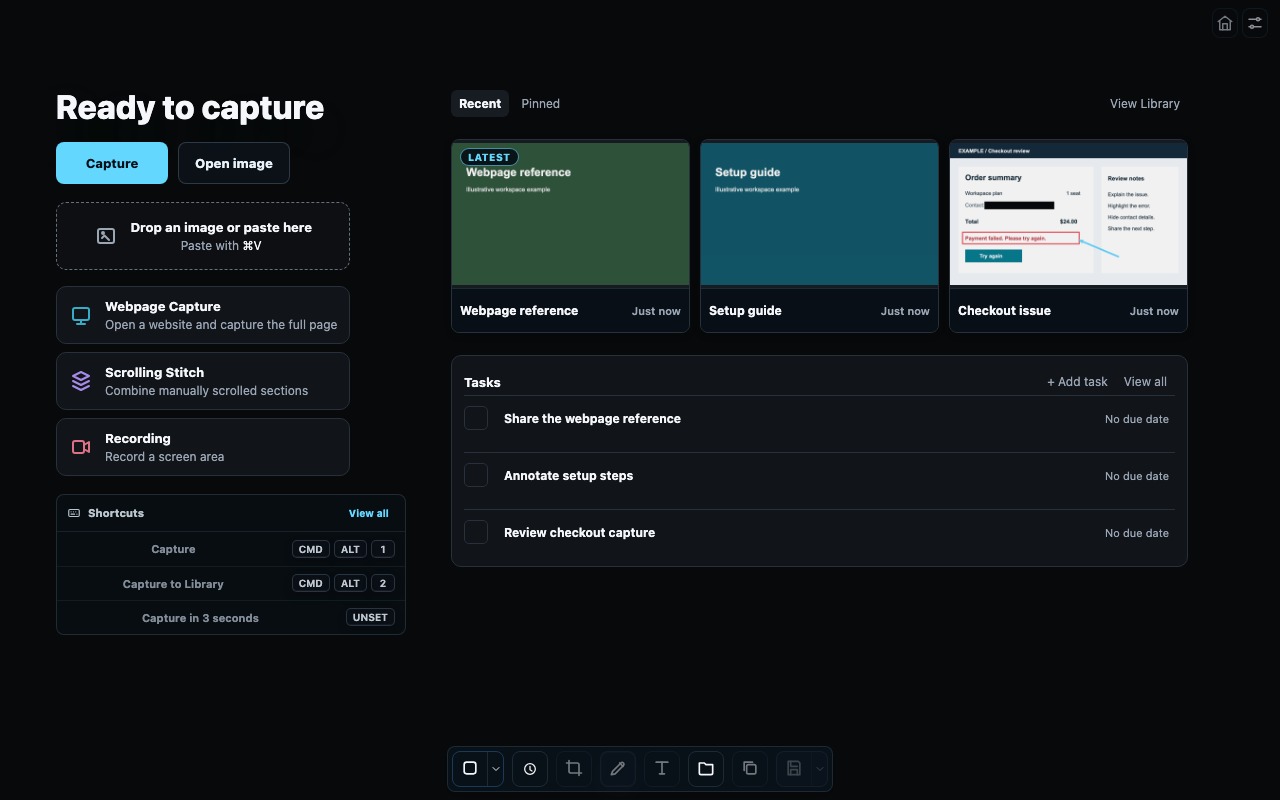Start Recording a screen area
The image size is (1280, 800).
coord(203,447)
